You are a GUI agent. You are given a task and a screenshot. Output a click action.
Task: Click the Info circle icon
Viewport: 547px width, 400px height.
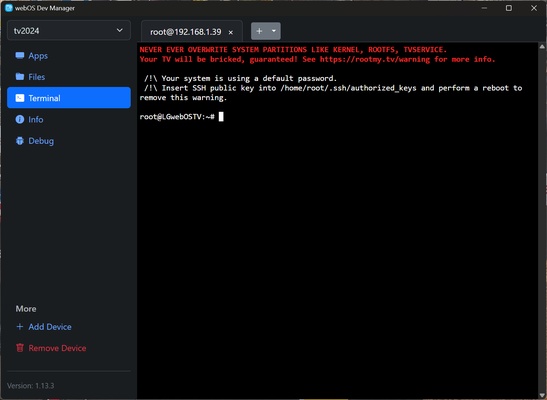(20, 119)
